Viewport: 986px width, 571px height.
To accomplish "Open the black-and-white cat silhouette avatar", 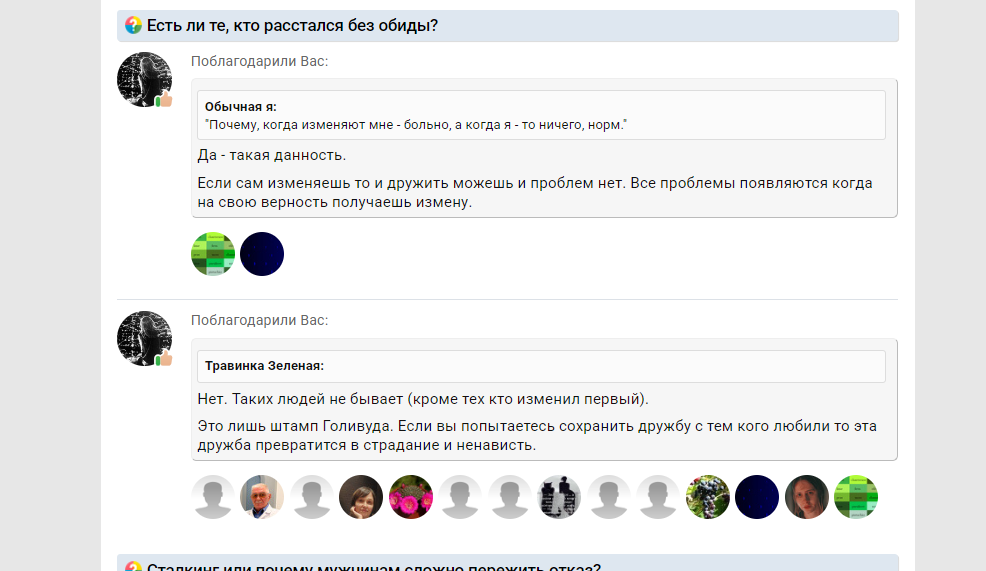I will coord(559,497).
